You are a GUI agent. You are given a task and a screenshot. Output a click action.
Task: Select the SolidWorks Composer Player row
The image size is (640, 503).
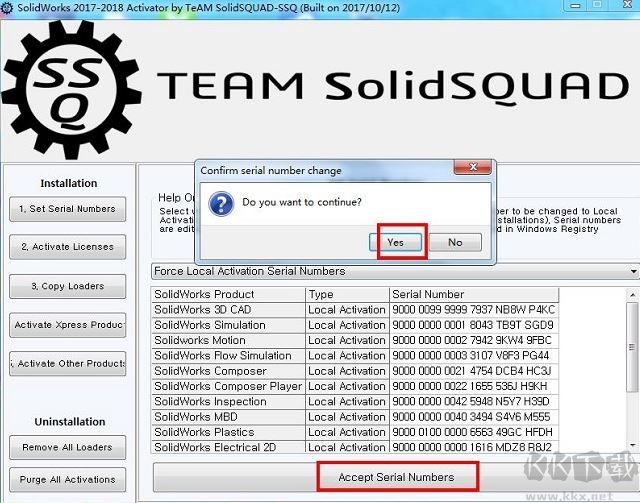click(228, 386)
